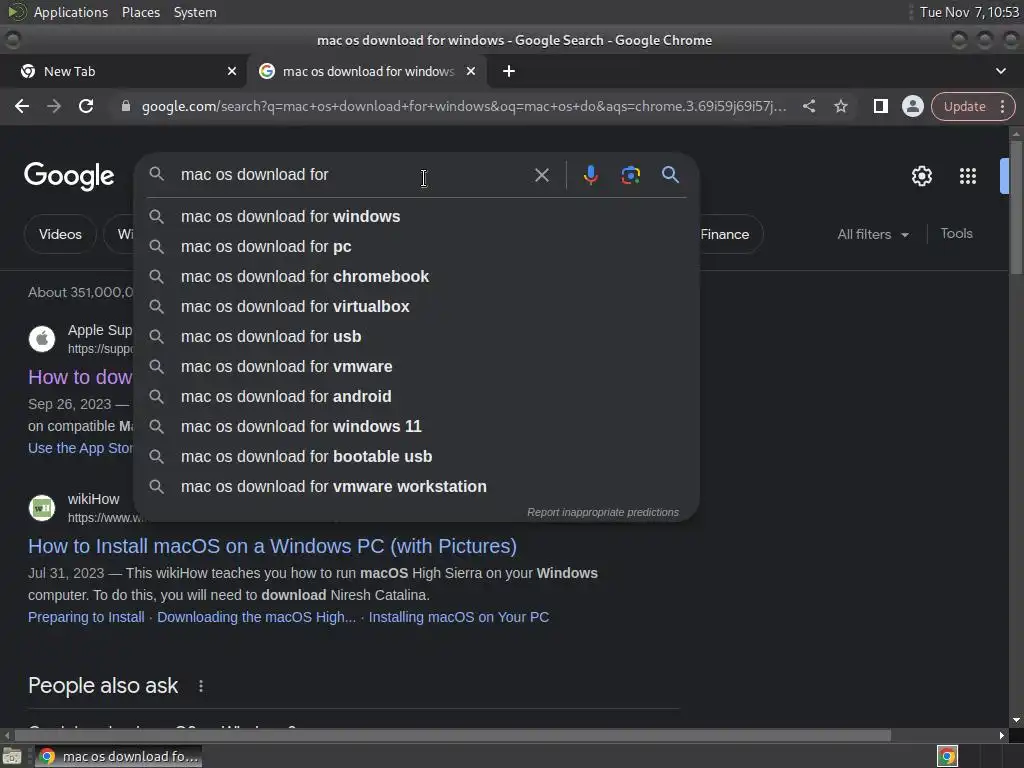Open the Places menu
This screenshot has width=1024, height=768.
141,12
